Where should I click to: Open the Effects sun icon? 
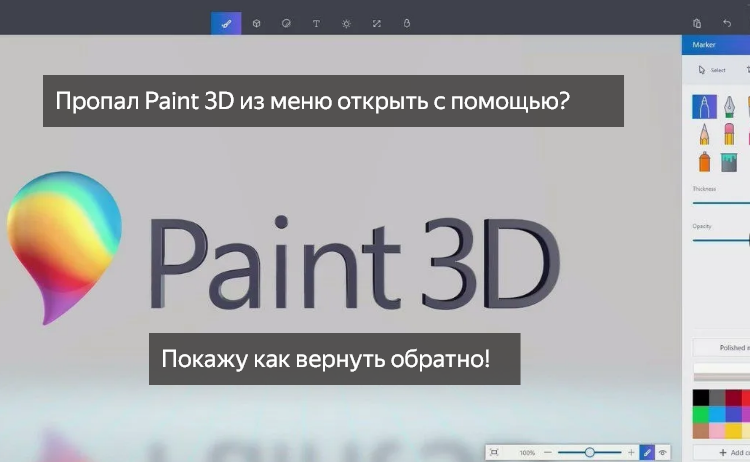point(346,23)
